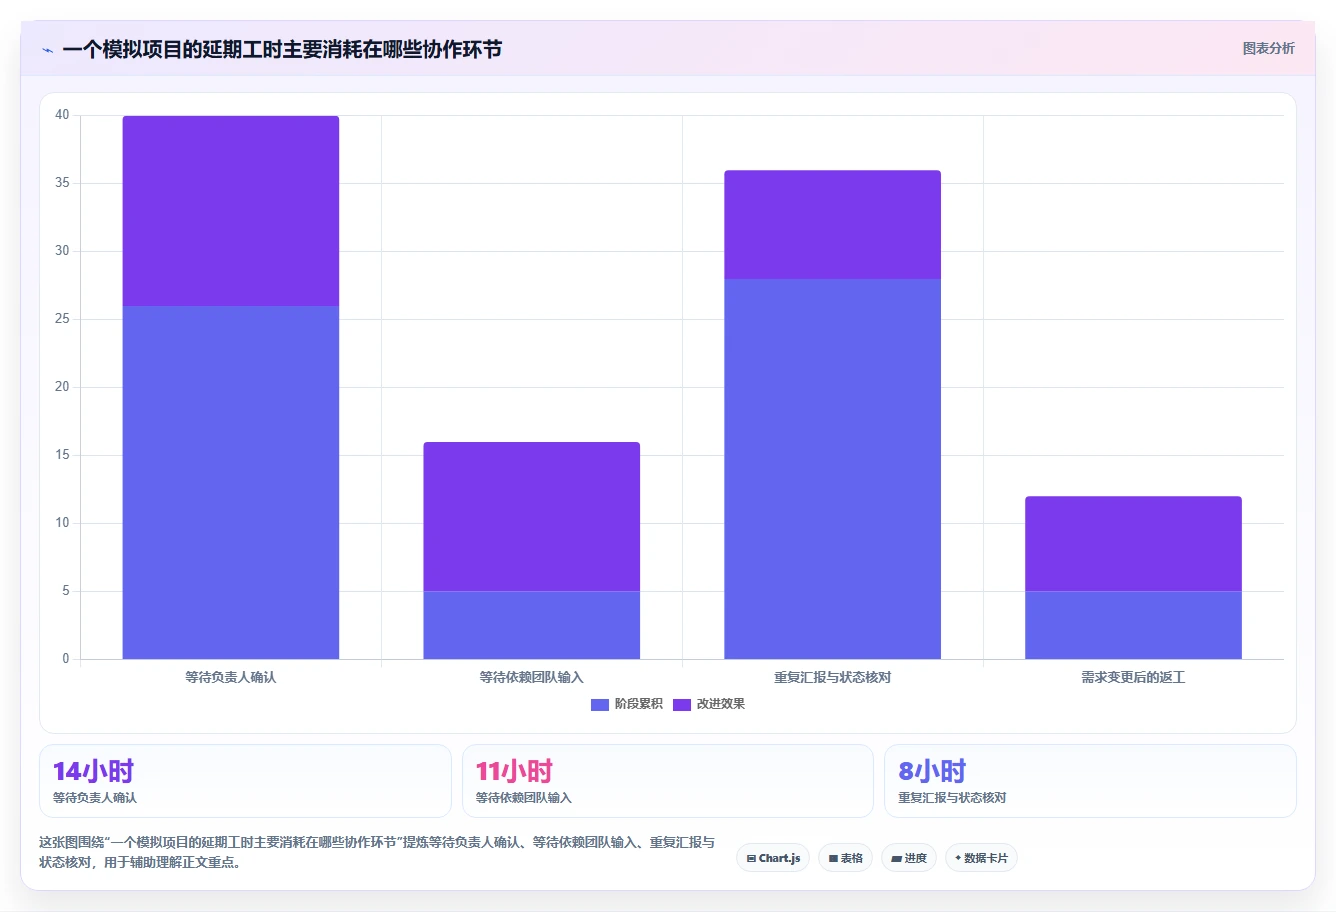Image resolution: width=1336 pixels, height=912 pixels.
Task: Click the purple 重复汇报与状态核对 bar segment
Action: [833, 225]
